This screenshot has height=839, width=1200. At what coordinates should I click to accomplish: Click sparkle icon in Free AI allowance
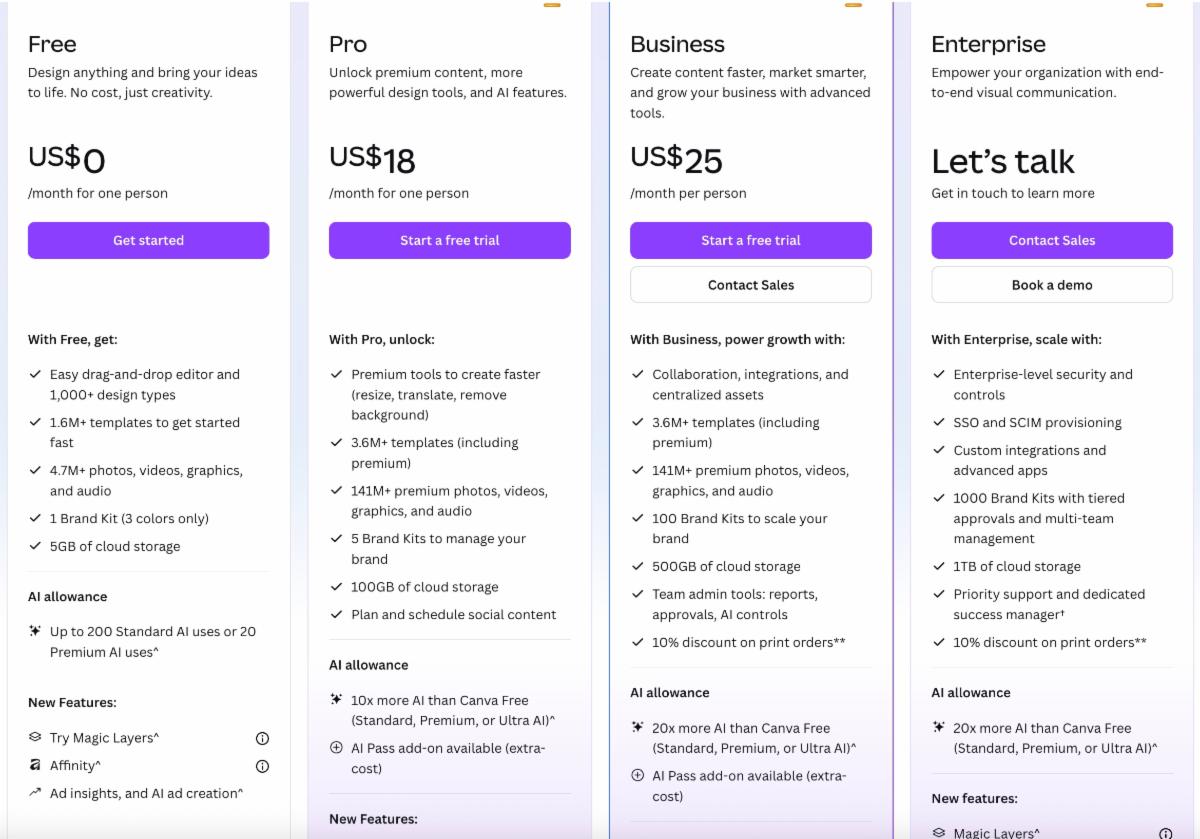click(35, 631)
